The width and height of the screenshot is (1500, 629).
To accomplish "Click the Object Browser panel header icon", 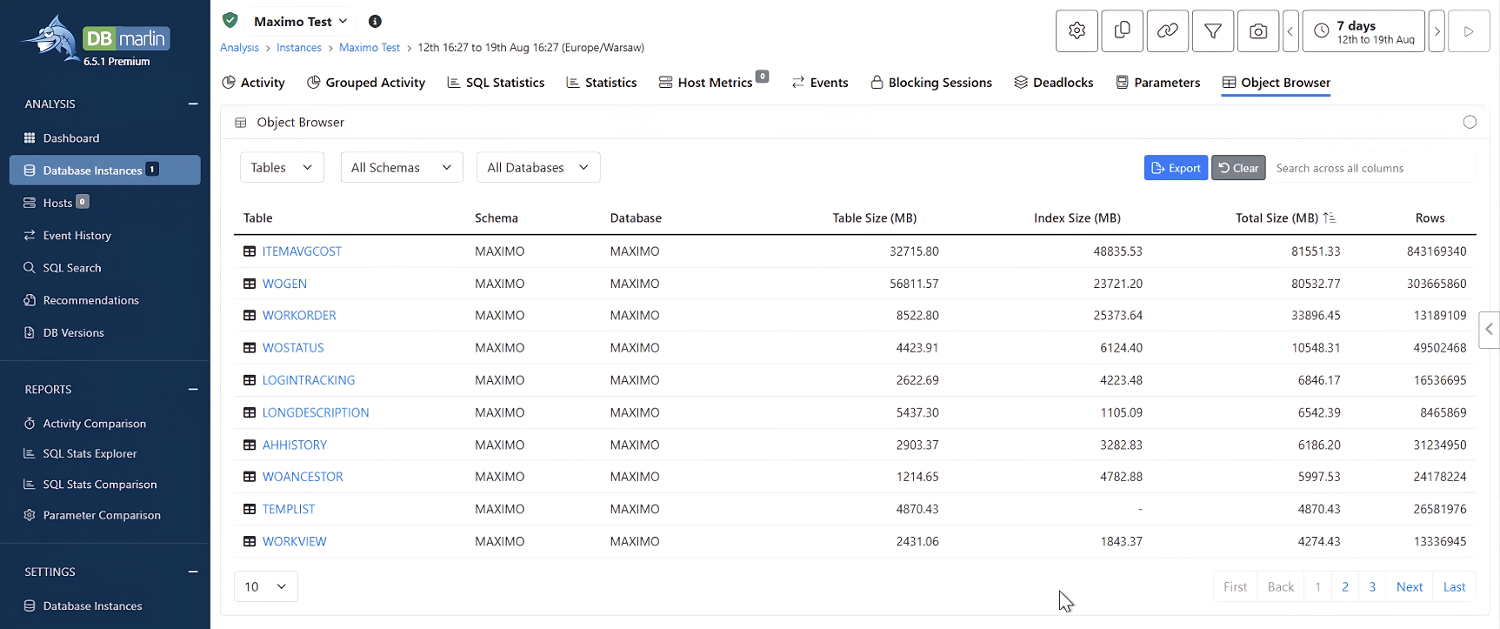I will pyautogui.click(x=240, y=122).
